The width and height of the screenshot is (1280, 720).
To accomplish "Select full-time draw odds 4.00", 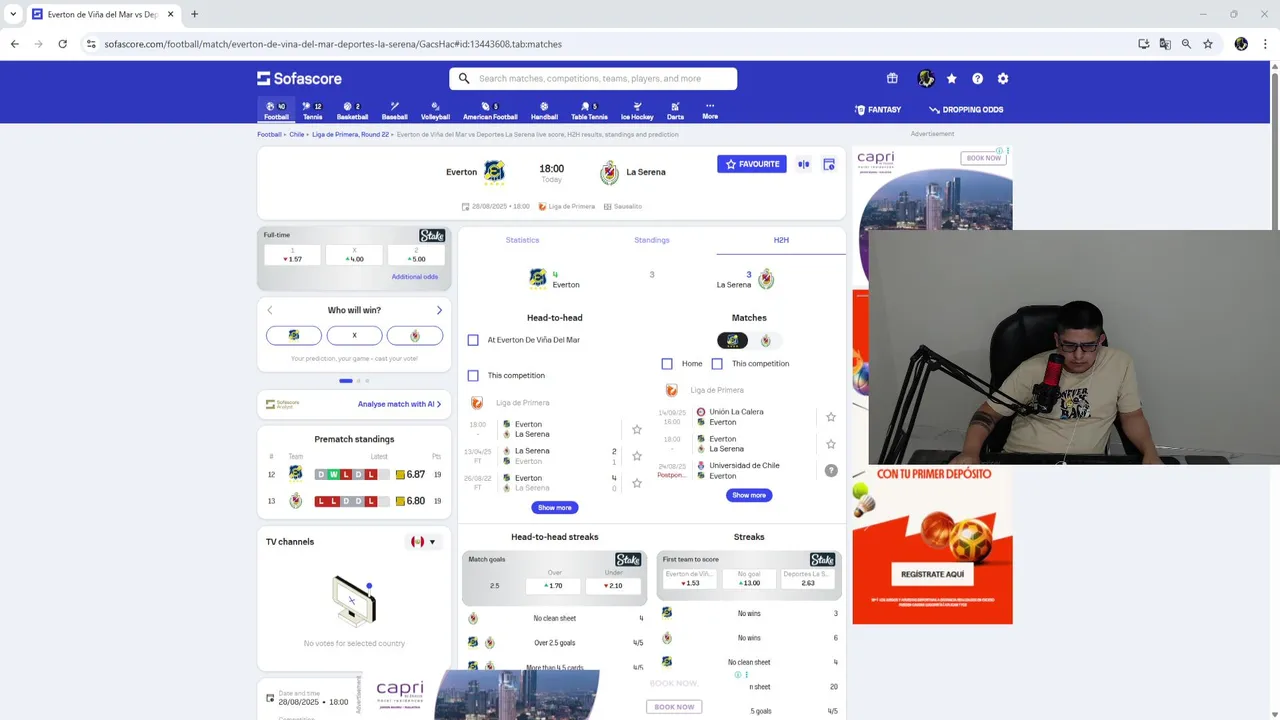I will point(354,255).
